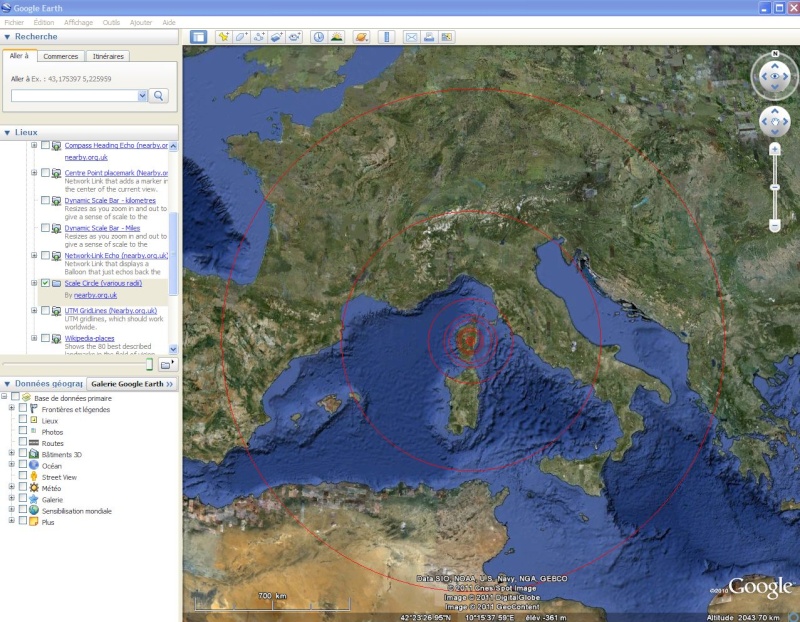The image size is (800, 622).
Task: Follow the nearby.org.uk link under Scale Circle
Action: click(x=95, y=295)
